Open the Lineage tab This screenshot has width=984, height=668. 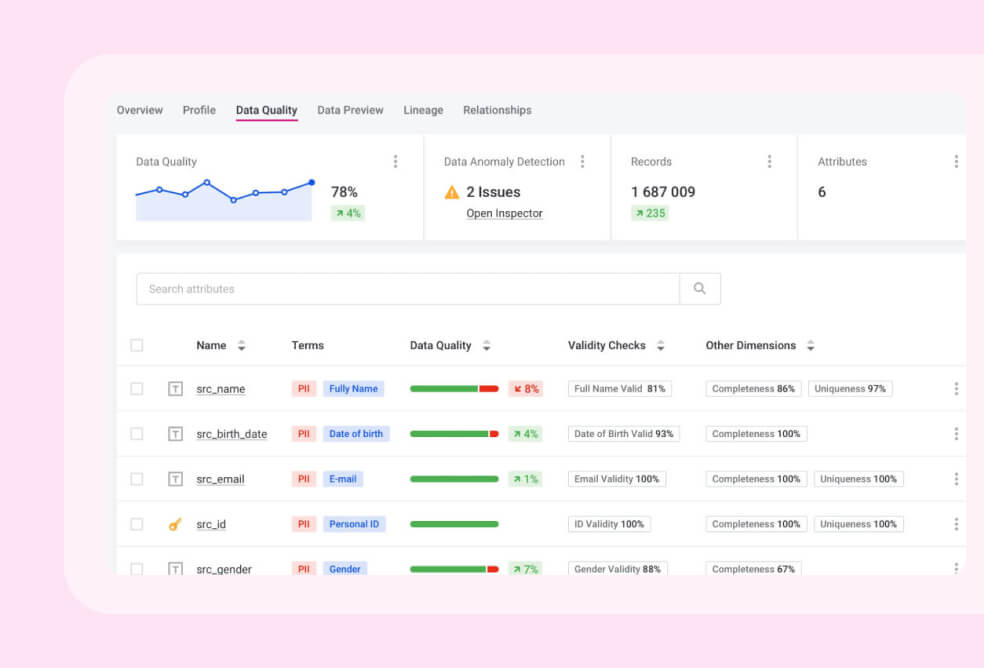[422, 110]
